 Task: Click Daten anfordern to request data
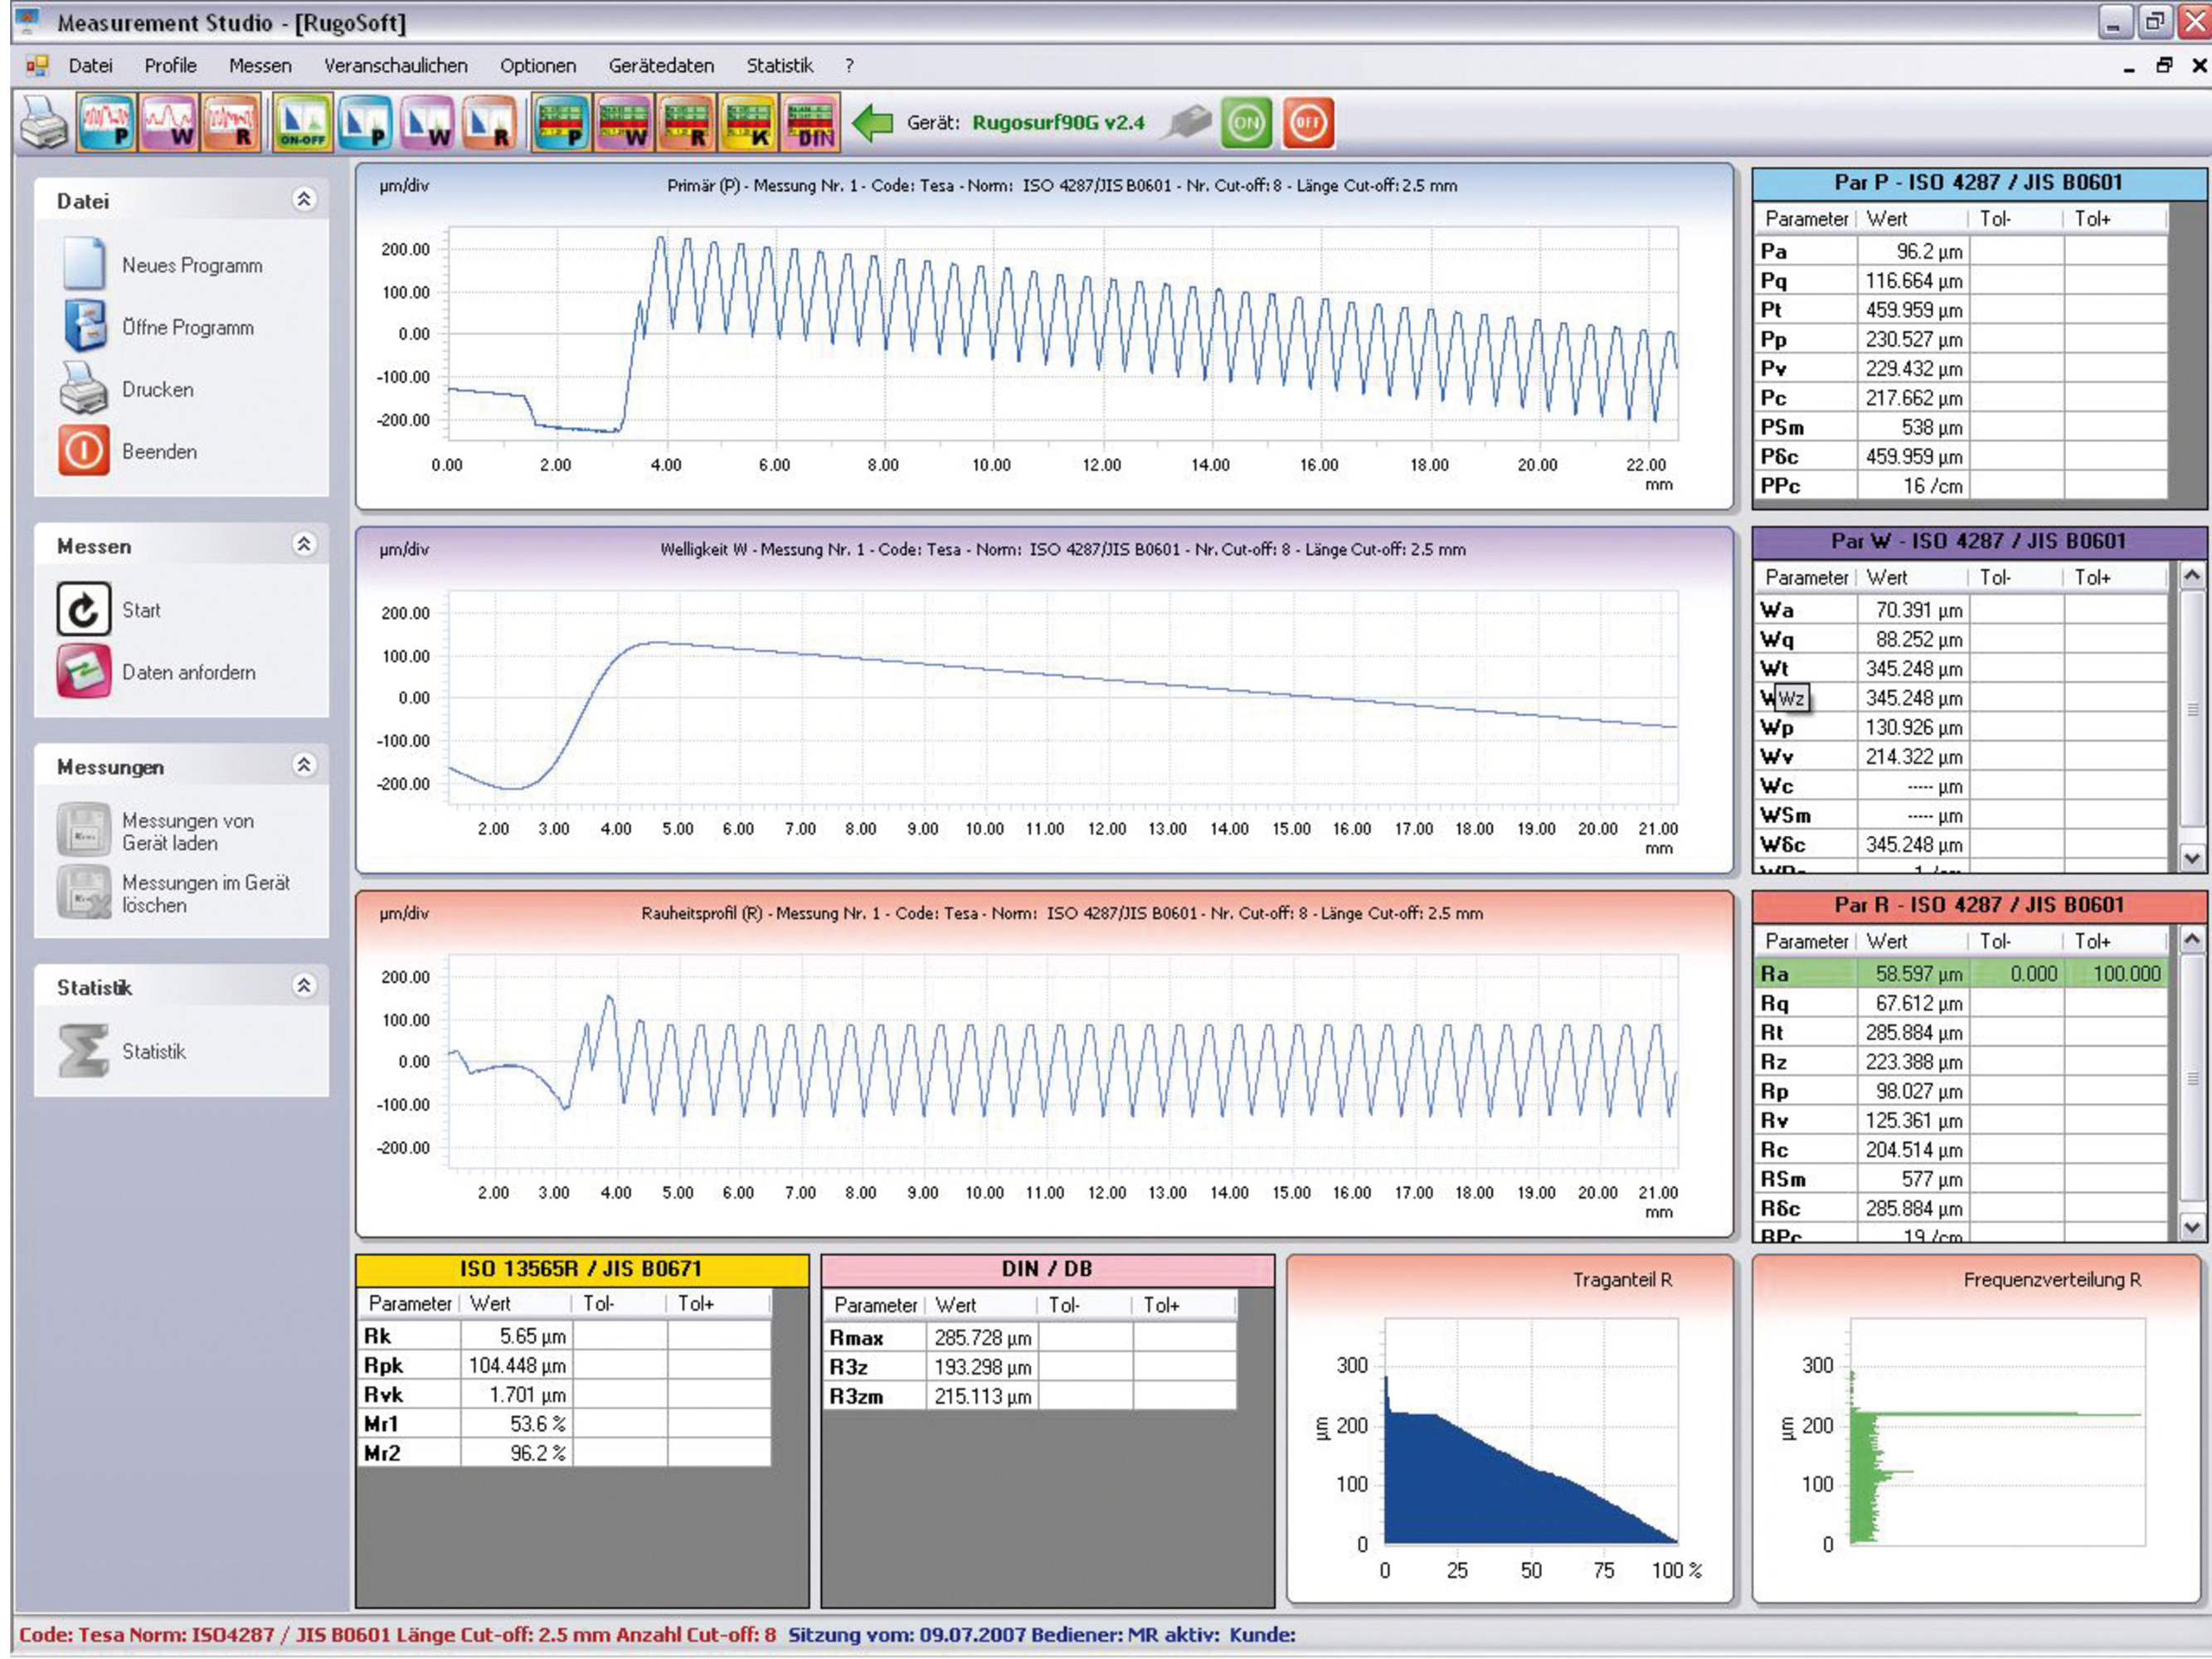click(188, 672)
